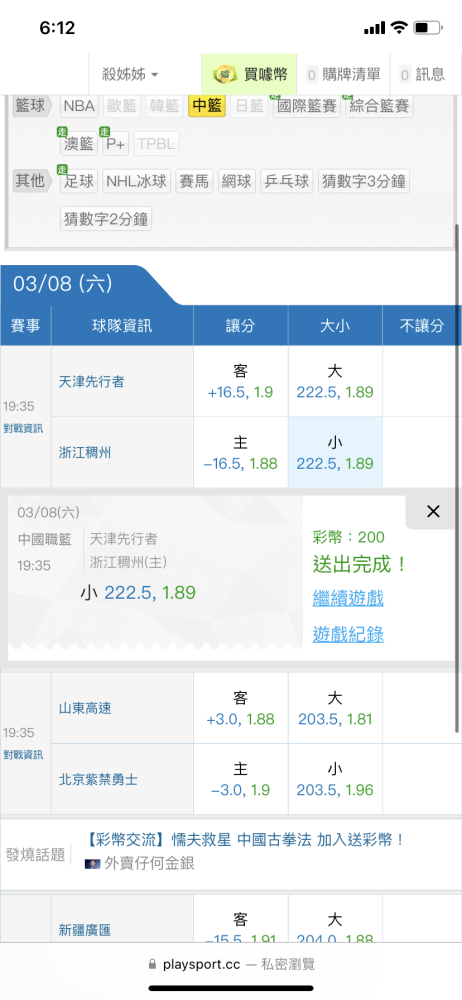Open 購牌清單 purchase list

[x=345, y=75]
